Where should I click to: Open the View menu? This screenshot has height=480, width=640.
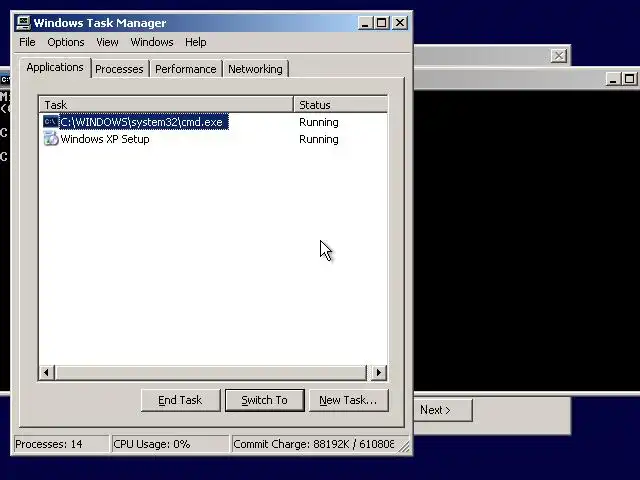(107, 42)
